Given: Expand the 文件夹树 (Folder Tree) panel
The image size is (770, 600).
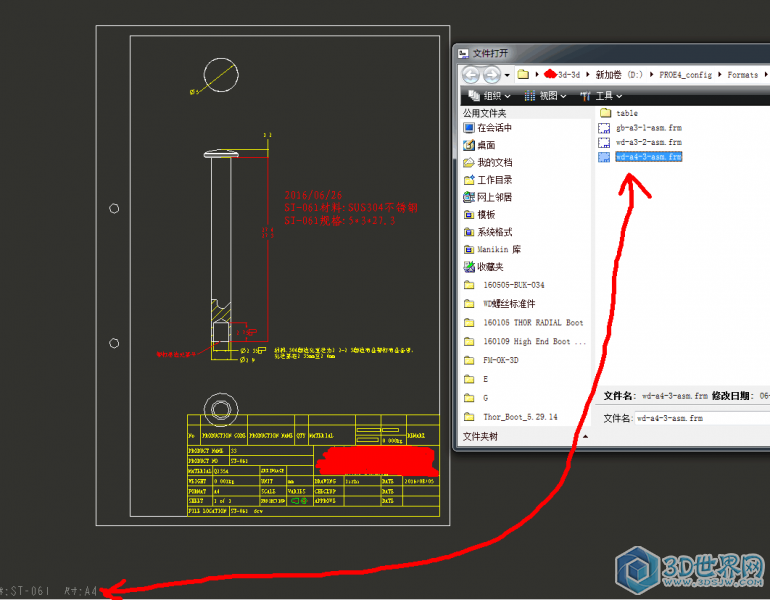Looking at the screenshot, I should pyautogui.click(x=524, y=436).
